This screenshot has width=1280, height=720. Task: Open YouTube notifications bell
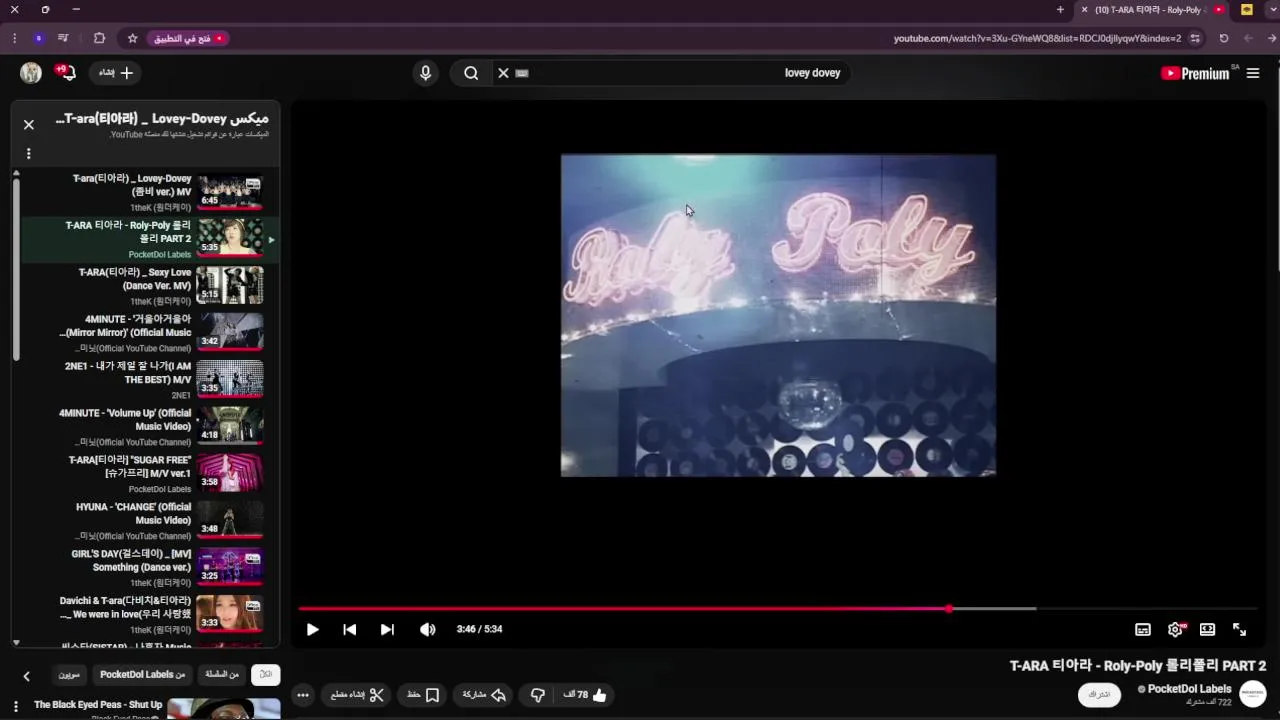pos(66,73)
